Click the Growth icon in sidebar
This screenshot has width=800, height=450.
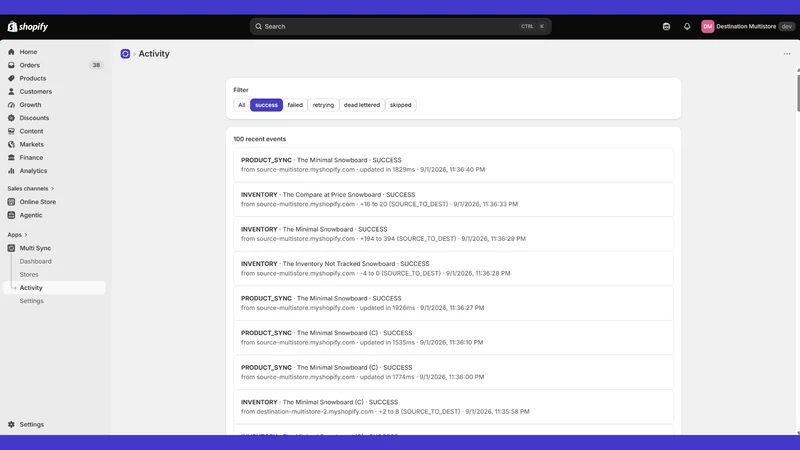[x=11, y=105]
